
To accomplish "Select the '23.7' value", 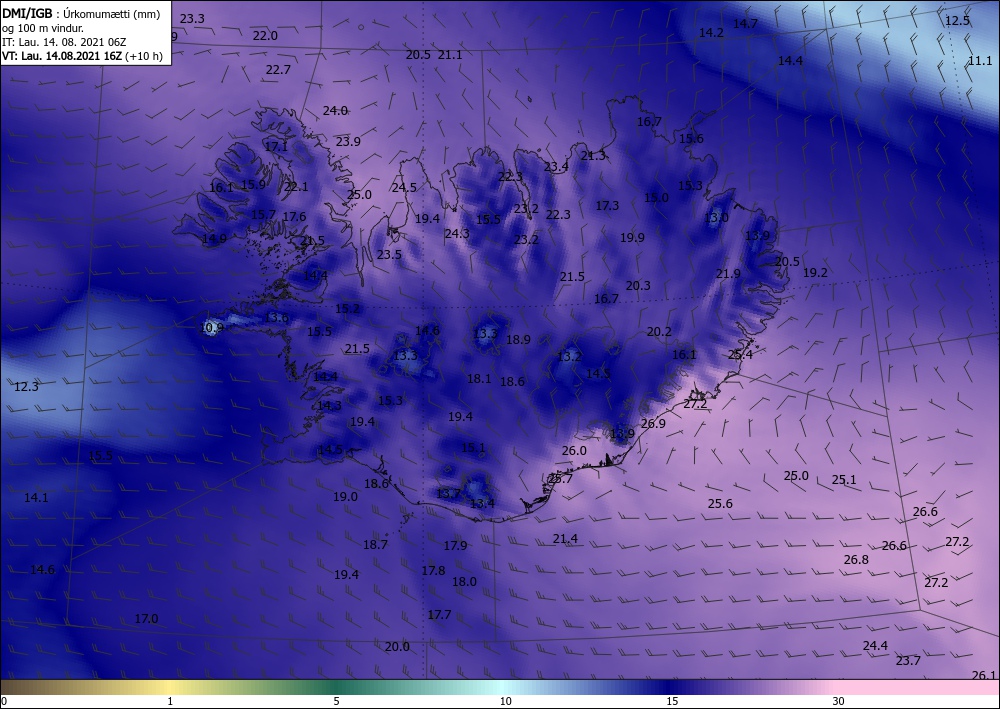I will [x=908, y=661].
